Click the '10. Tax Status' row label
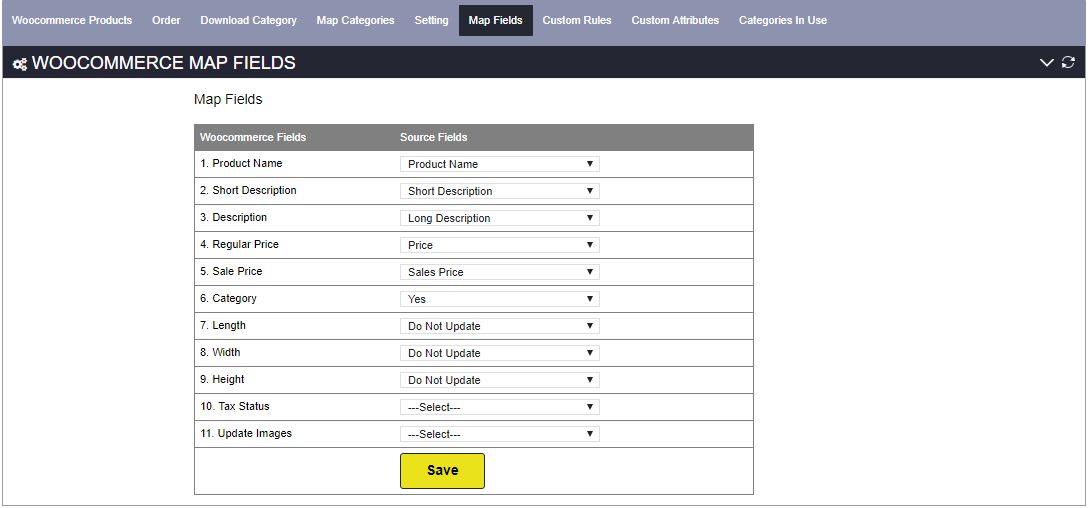This screenshot has height=508, width=1088. [x=235, y=407]
